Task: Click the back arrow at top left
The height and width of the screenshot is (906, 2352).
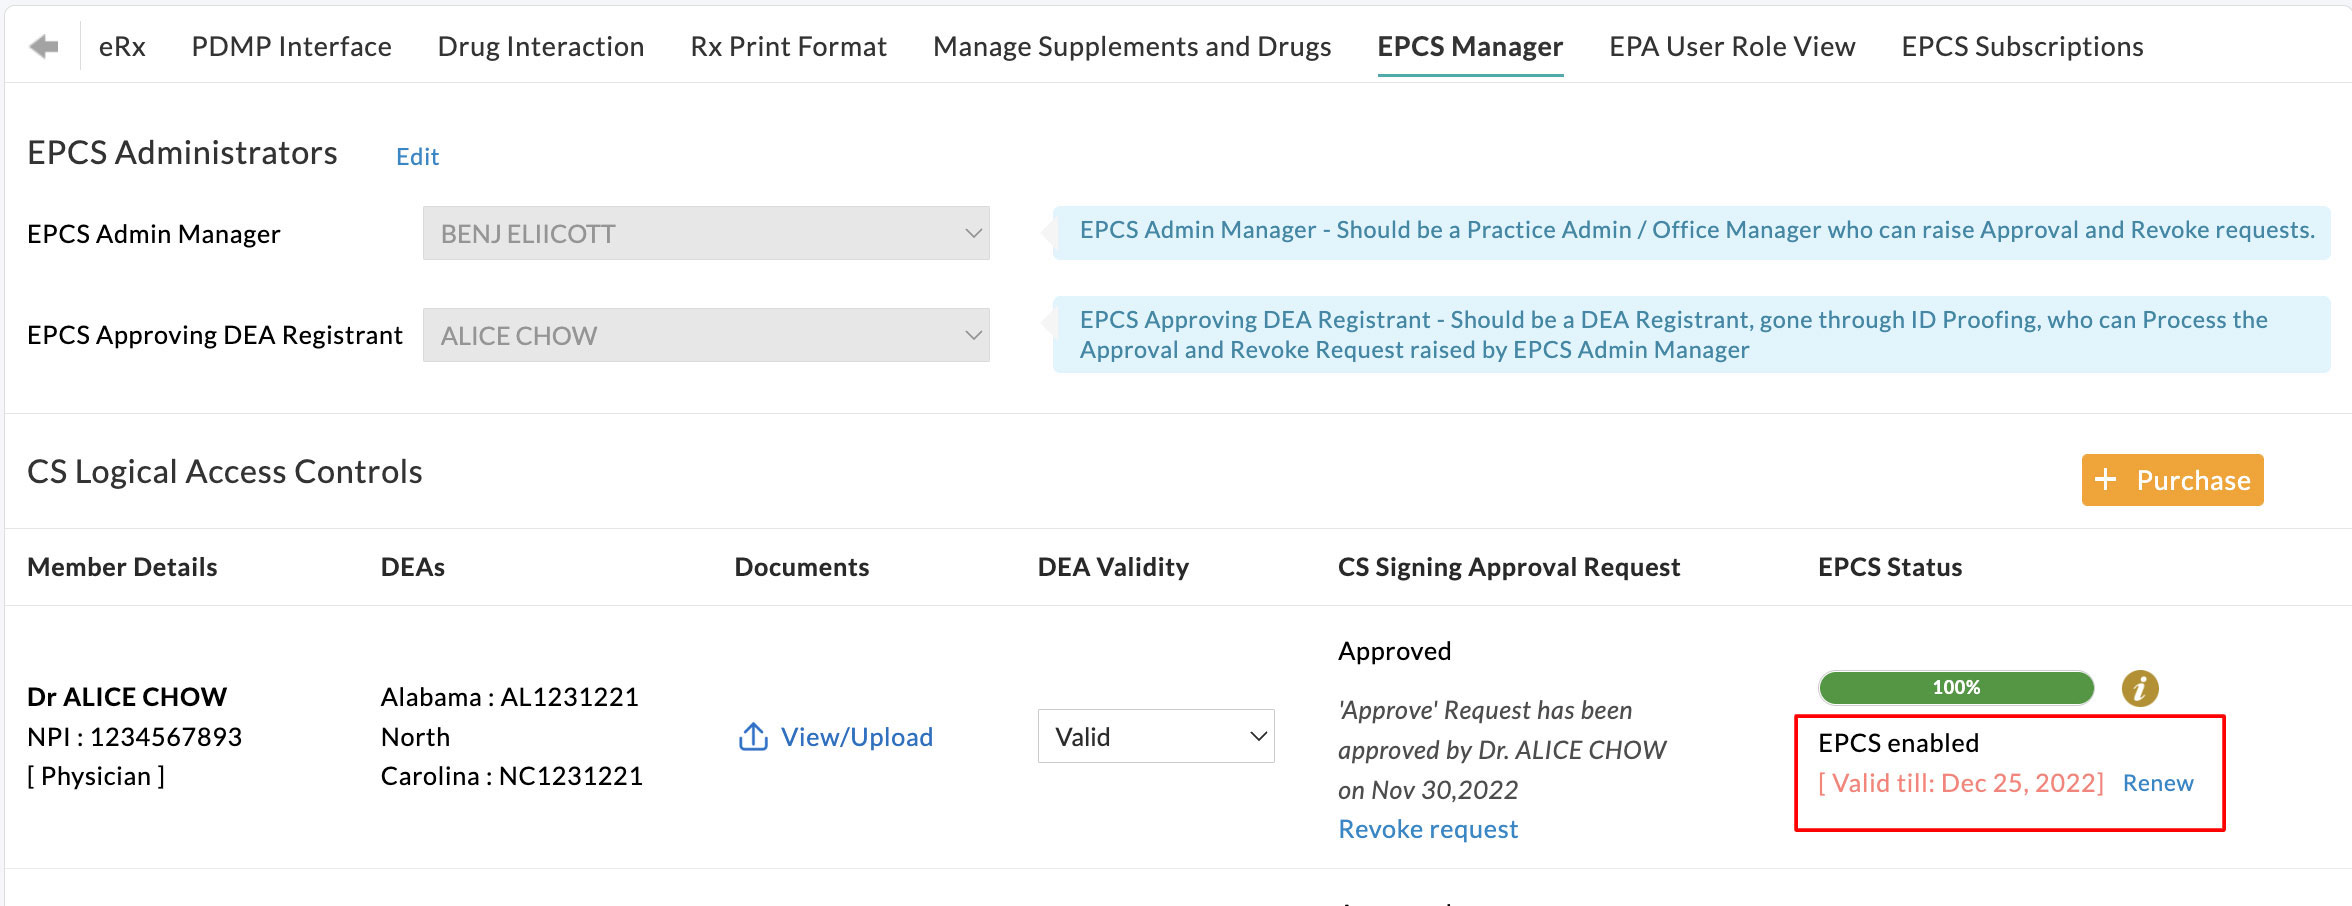Action: 43,45
